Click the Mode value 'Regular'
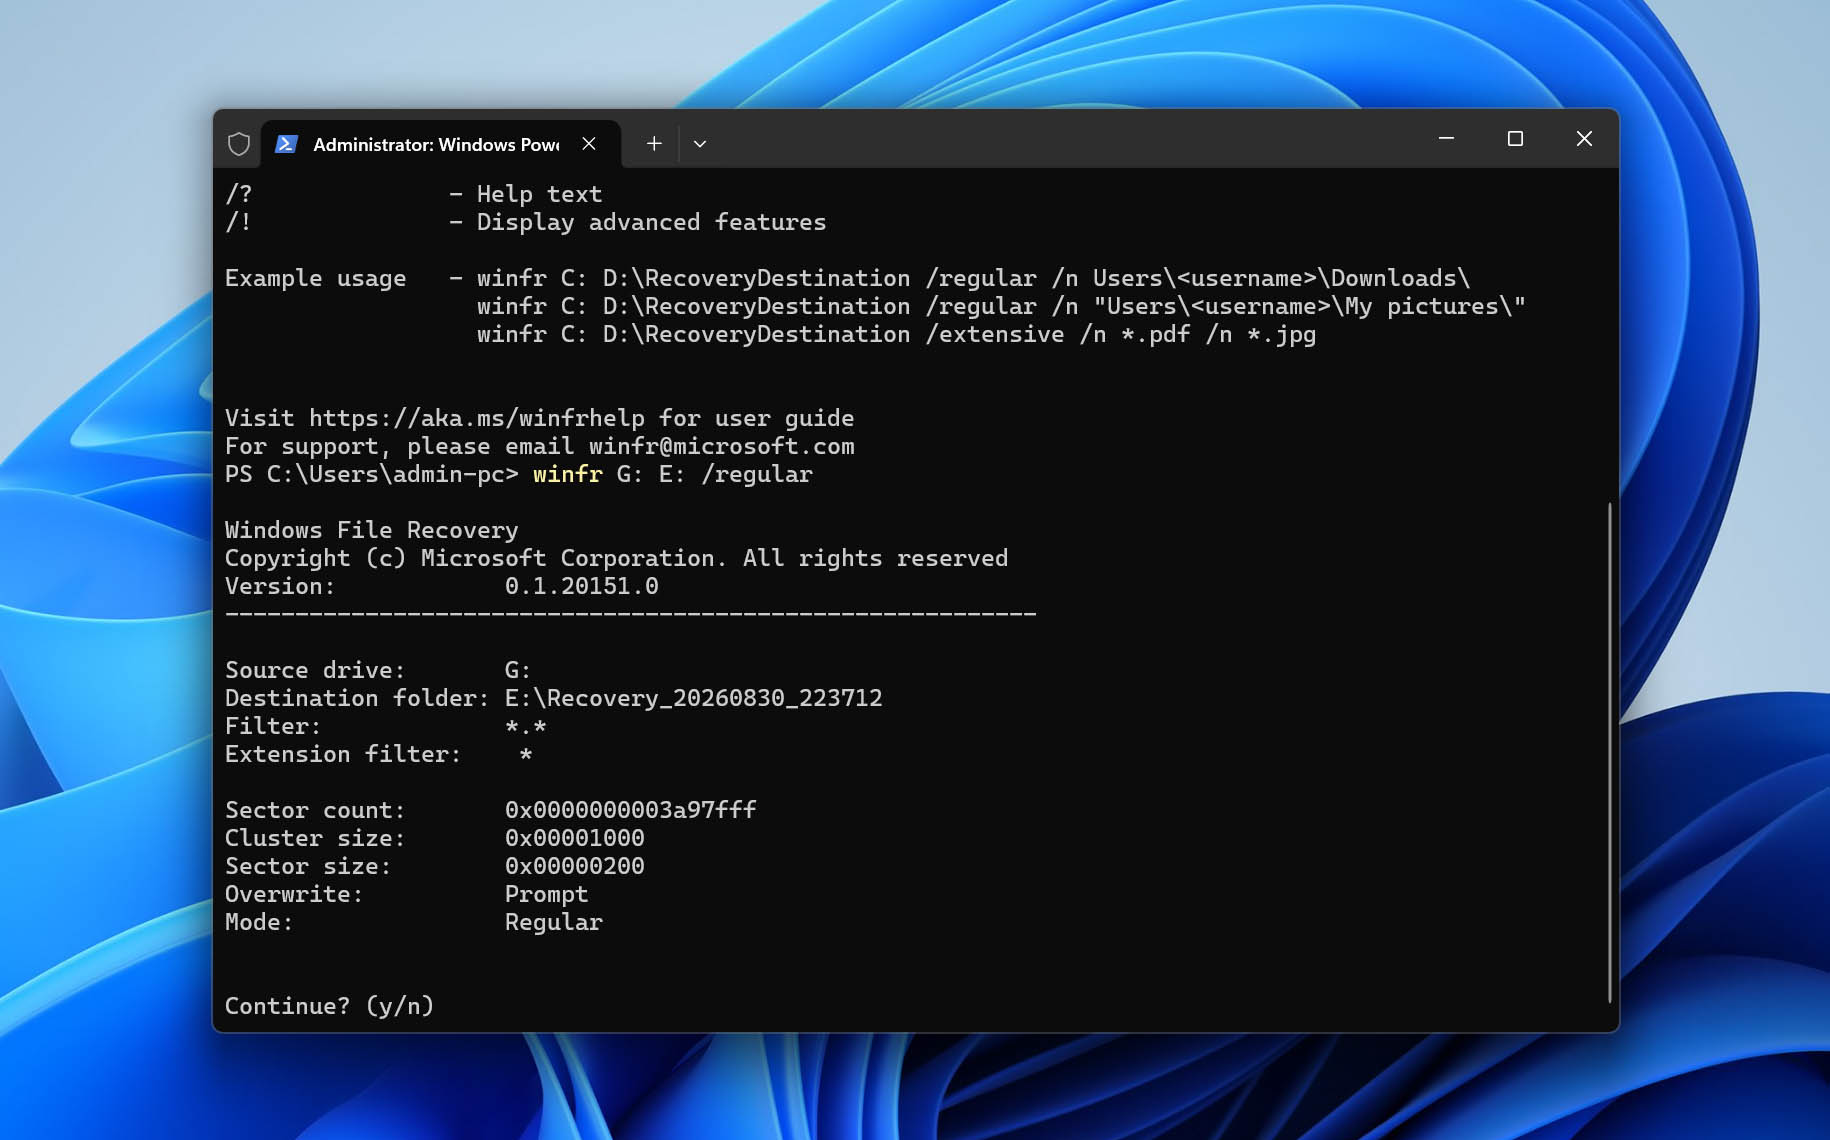Viewport: 1830px width, 1140px height. (x=554, y=922)
